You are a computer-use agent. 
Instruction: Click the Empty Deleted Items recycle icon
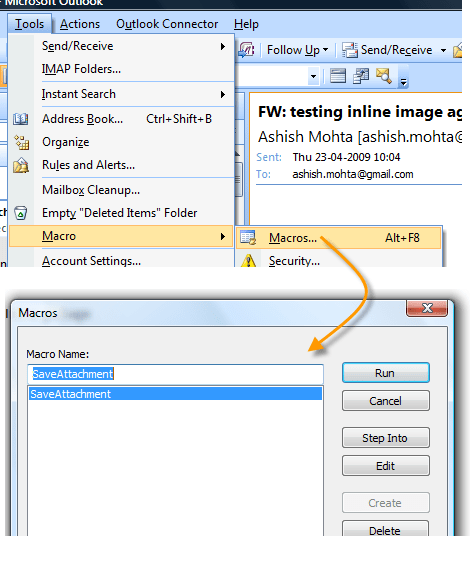point(21,213)
